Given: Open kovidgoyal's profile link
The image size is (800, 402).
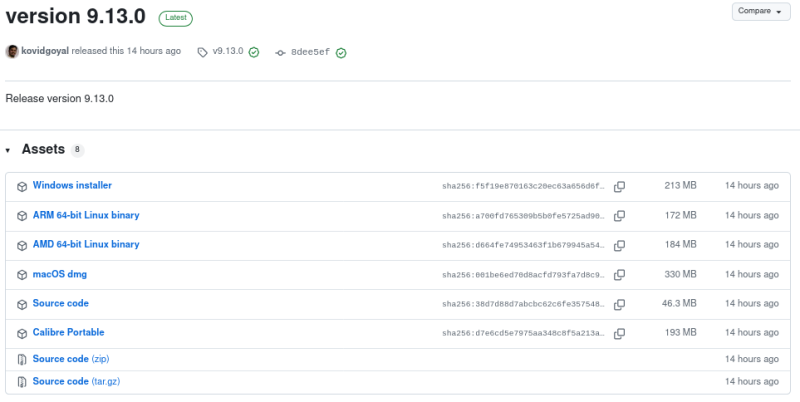Looking at the screenshot, I should 45,51.
